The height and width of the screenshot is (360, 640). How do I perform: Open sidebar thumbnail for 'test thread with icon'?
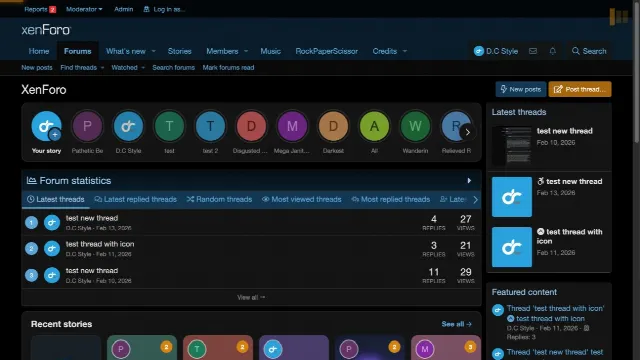coord(512,247)
